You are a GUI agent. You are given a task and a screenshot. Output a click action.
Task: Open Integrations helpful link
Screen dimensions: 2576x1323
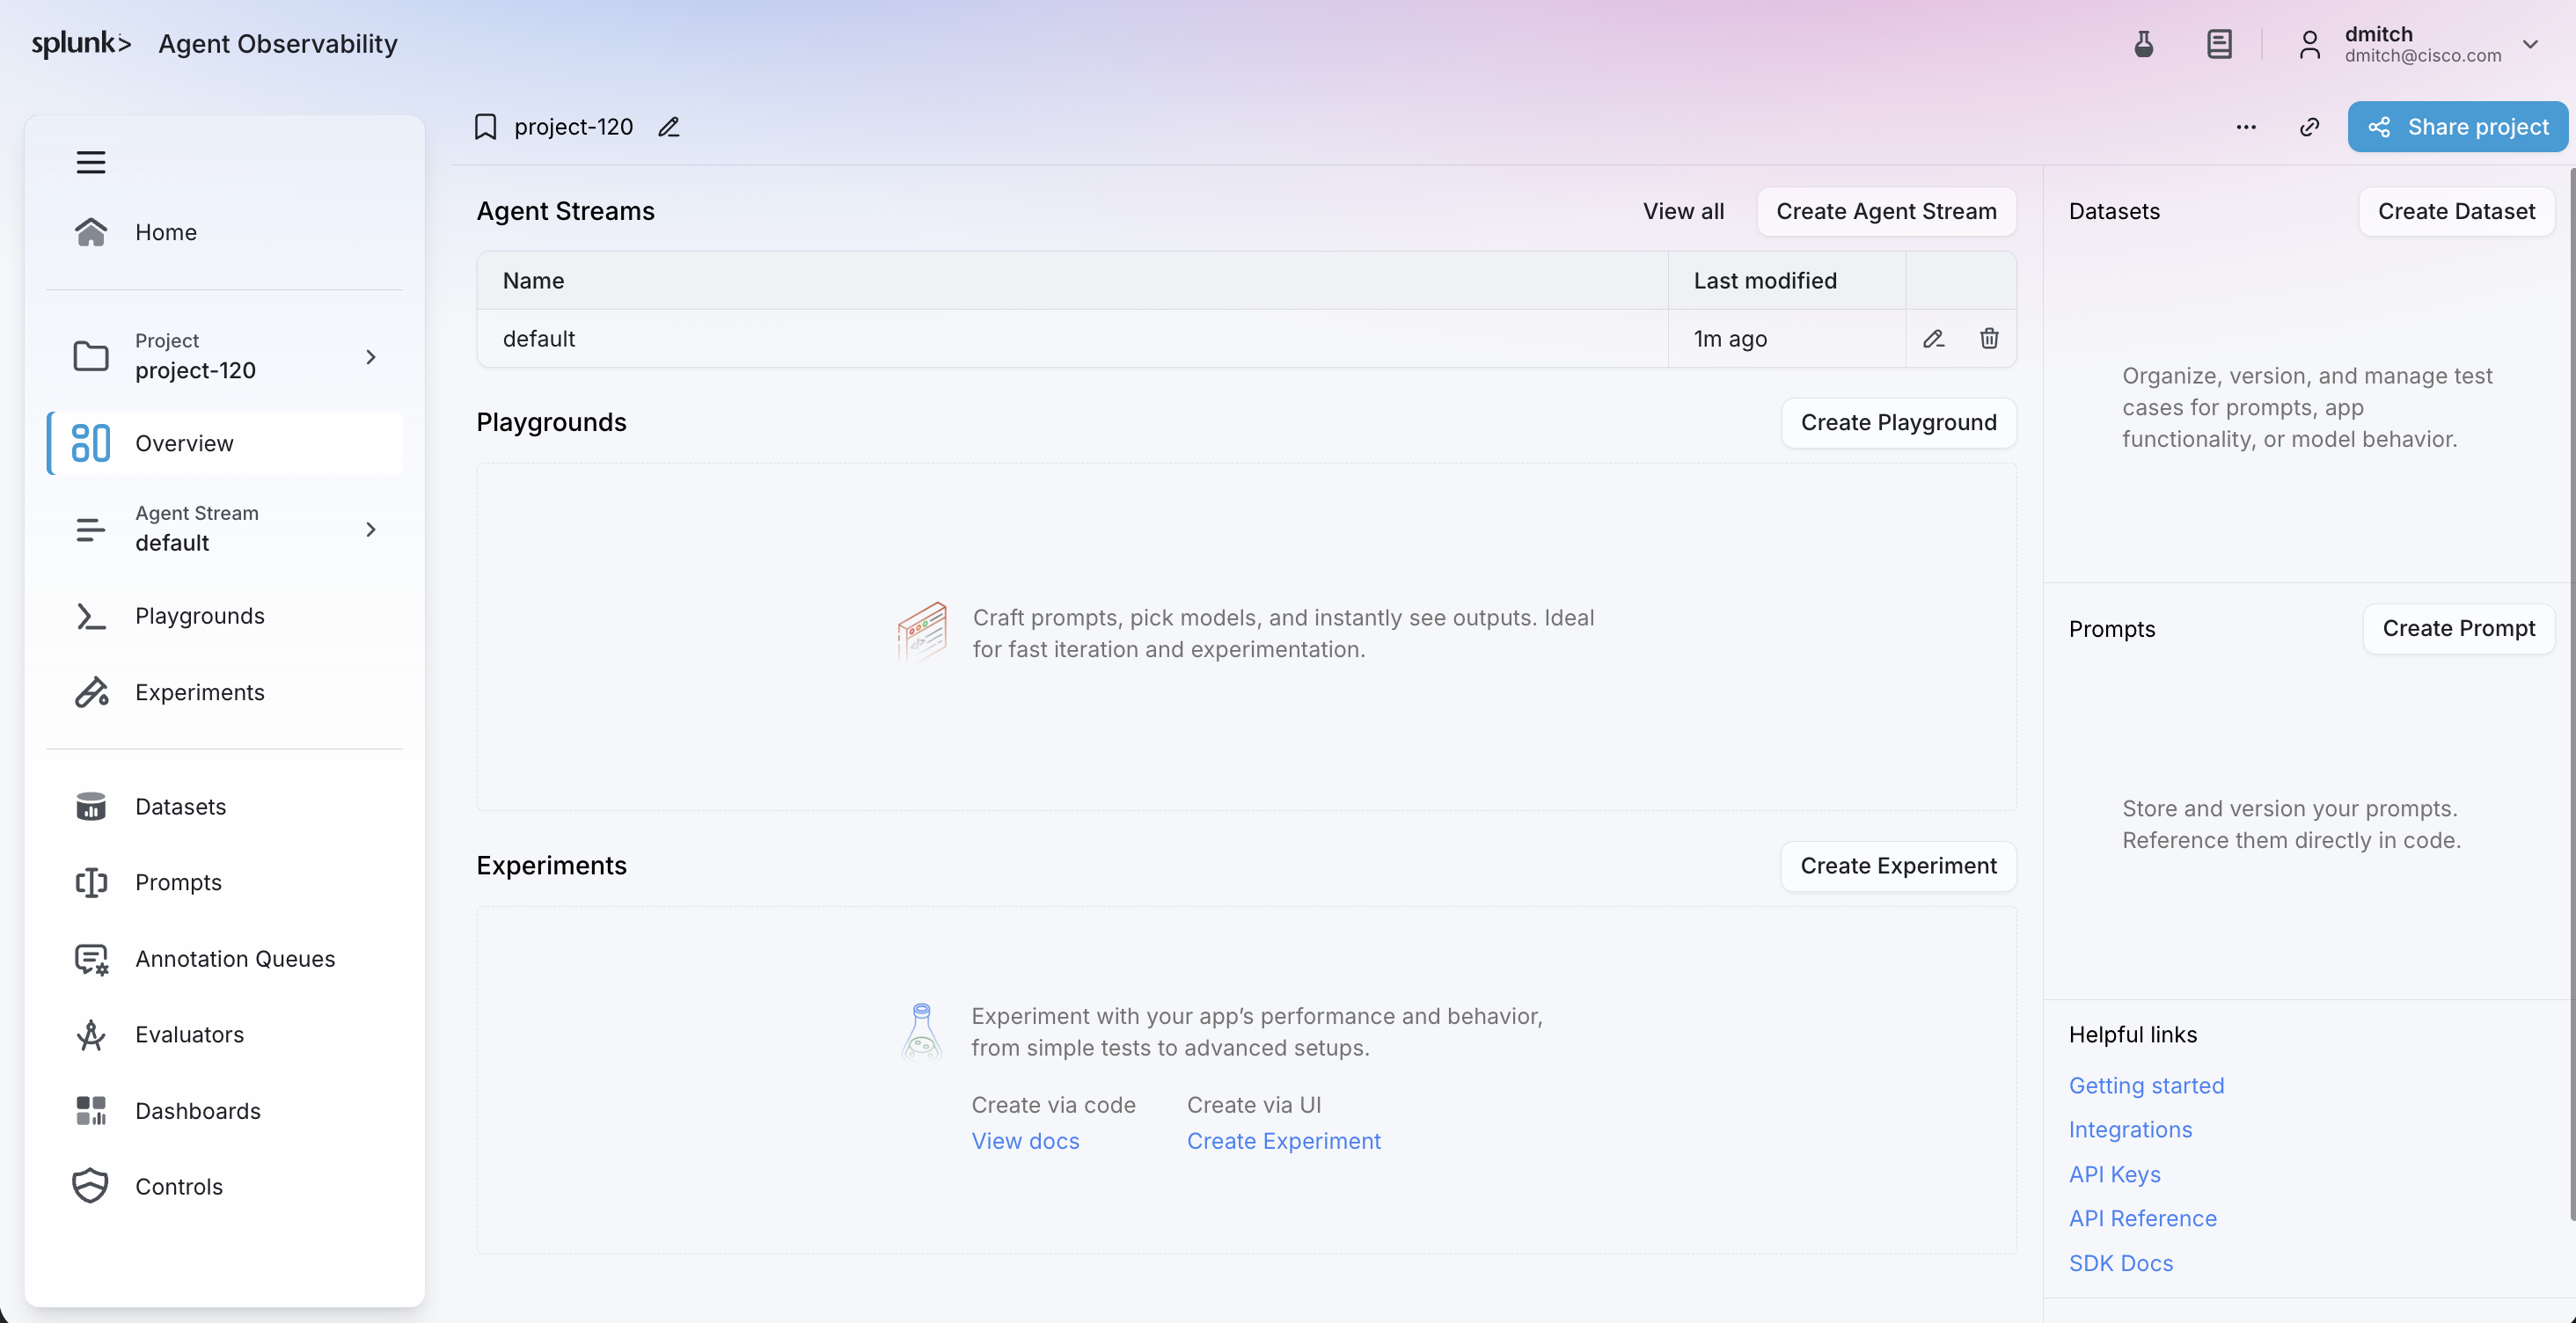[x=2130, y=1130]
